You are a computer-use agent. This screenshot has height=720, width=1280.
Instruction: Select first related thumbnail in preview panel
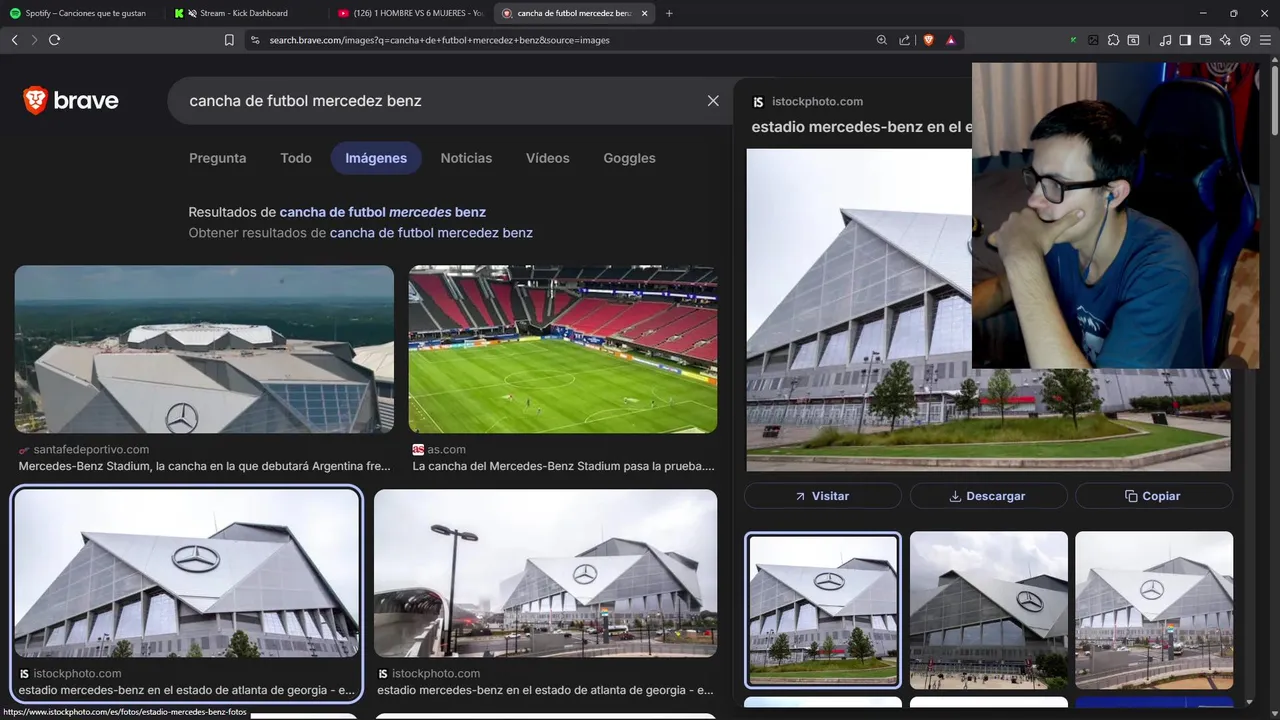click(x=823, y=610)
